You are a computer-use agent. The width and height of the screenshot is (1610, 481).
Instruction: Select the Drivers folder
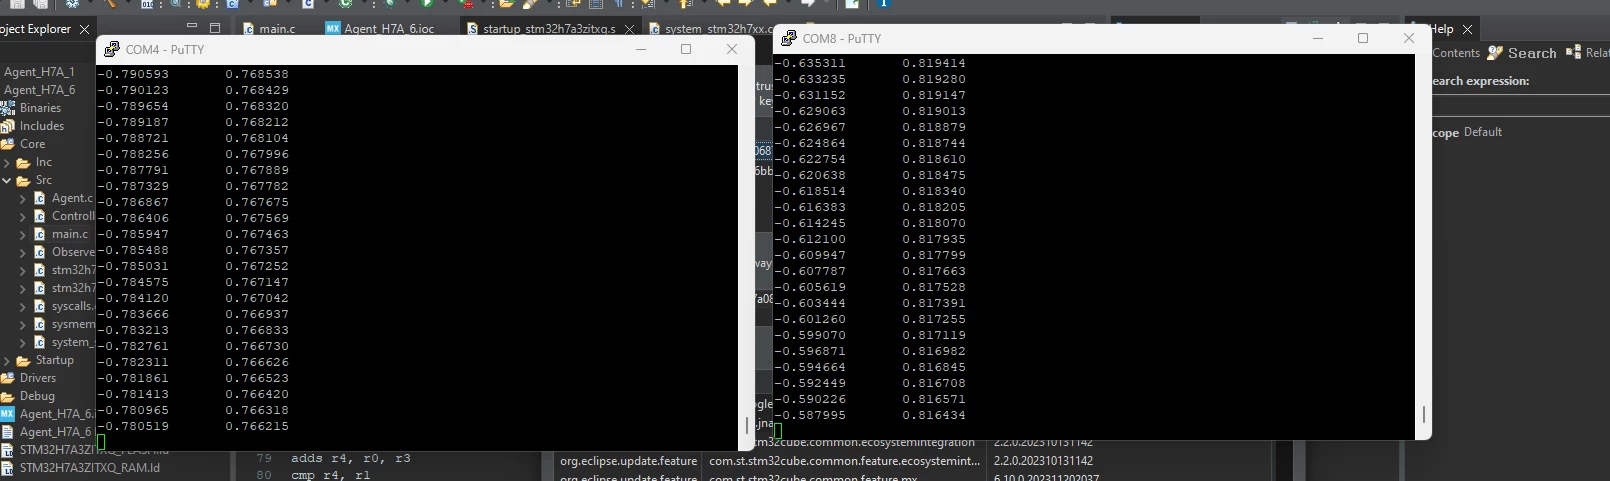(x=38, y=378)
